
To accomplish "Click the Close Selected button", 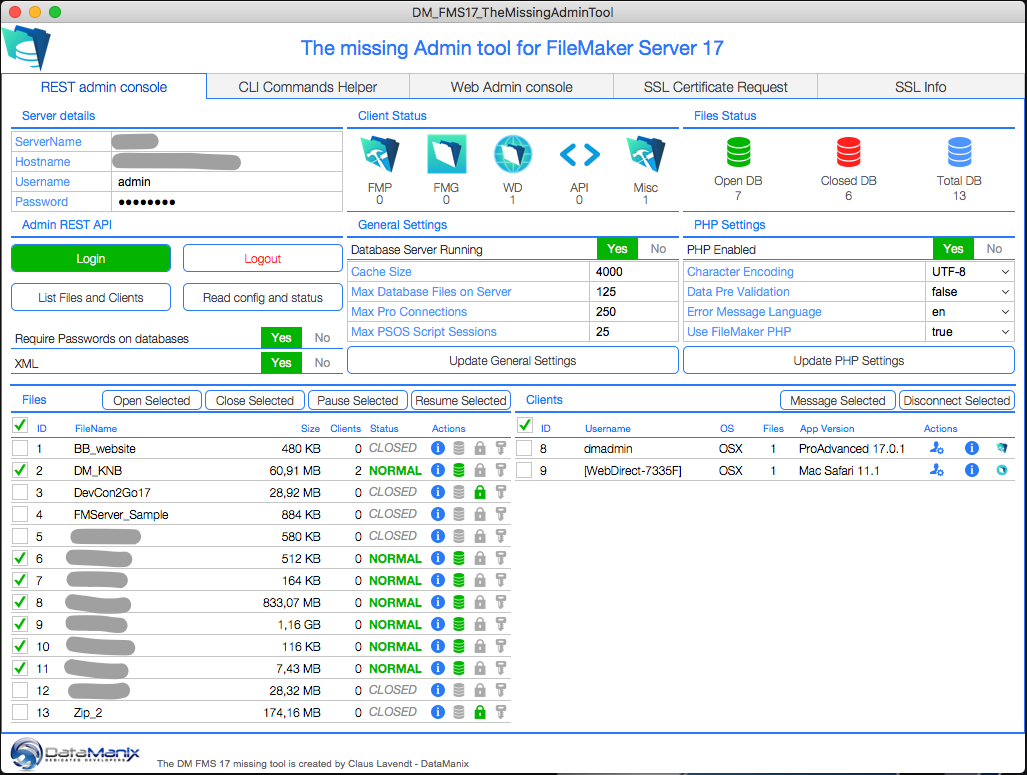I will [x=255, y=400].
